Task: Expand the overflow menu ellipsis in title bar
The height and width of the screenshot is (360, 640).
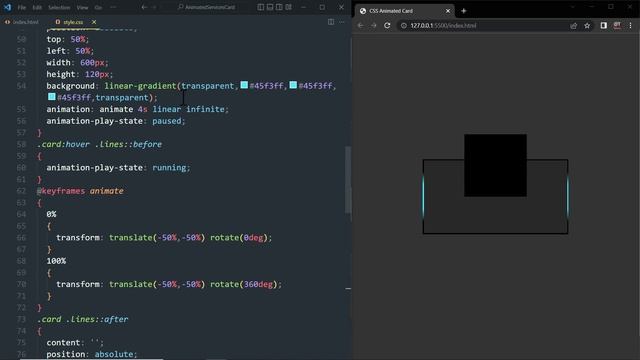Action: (113, 7)
